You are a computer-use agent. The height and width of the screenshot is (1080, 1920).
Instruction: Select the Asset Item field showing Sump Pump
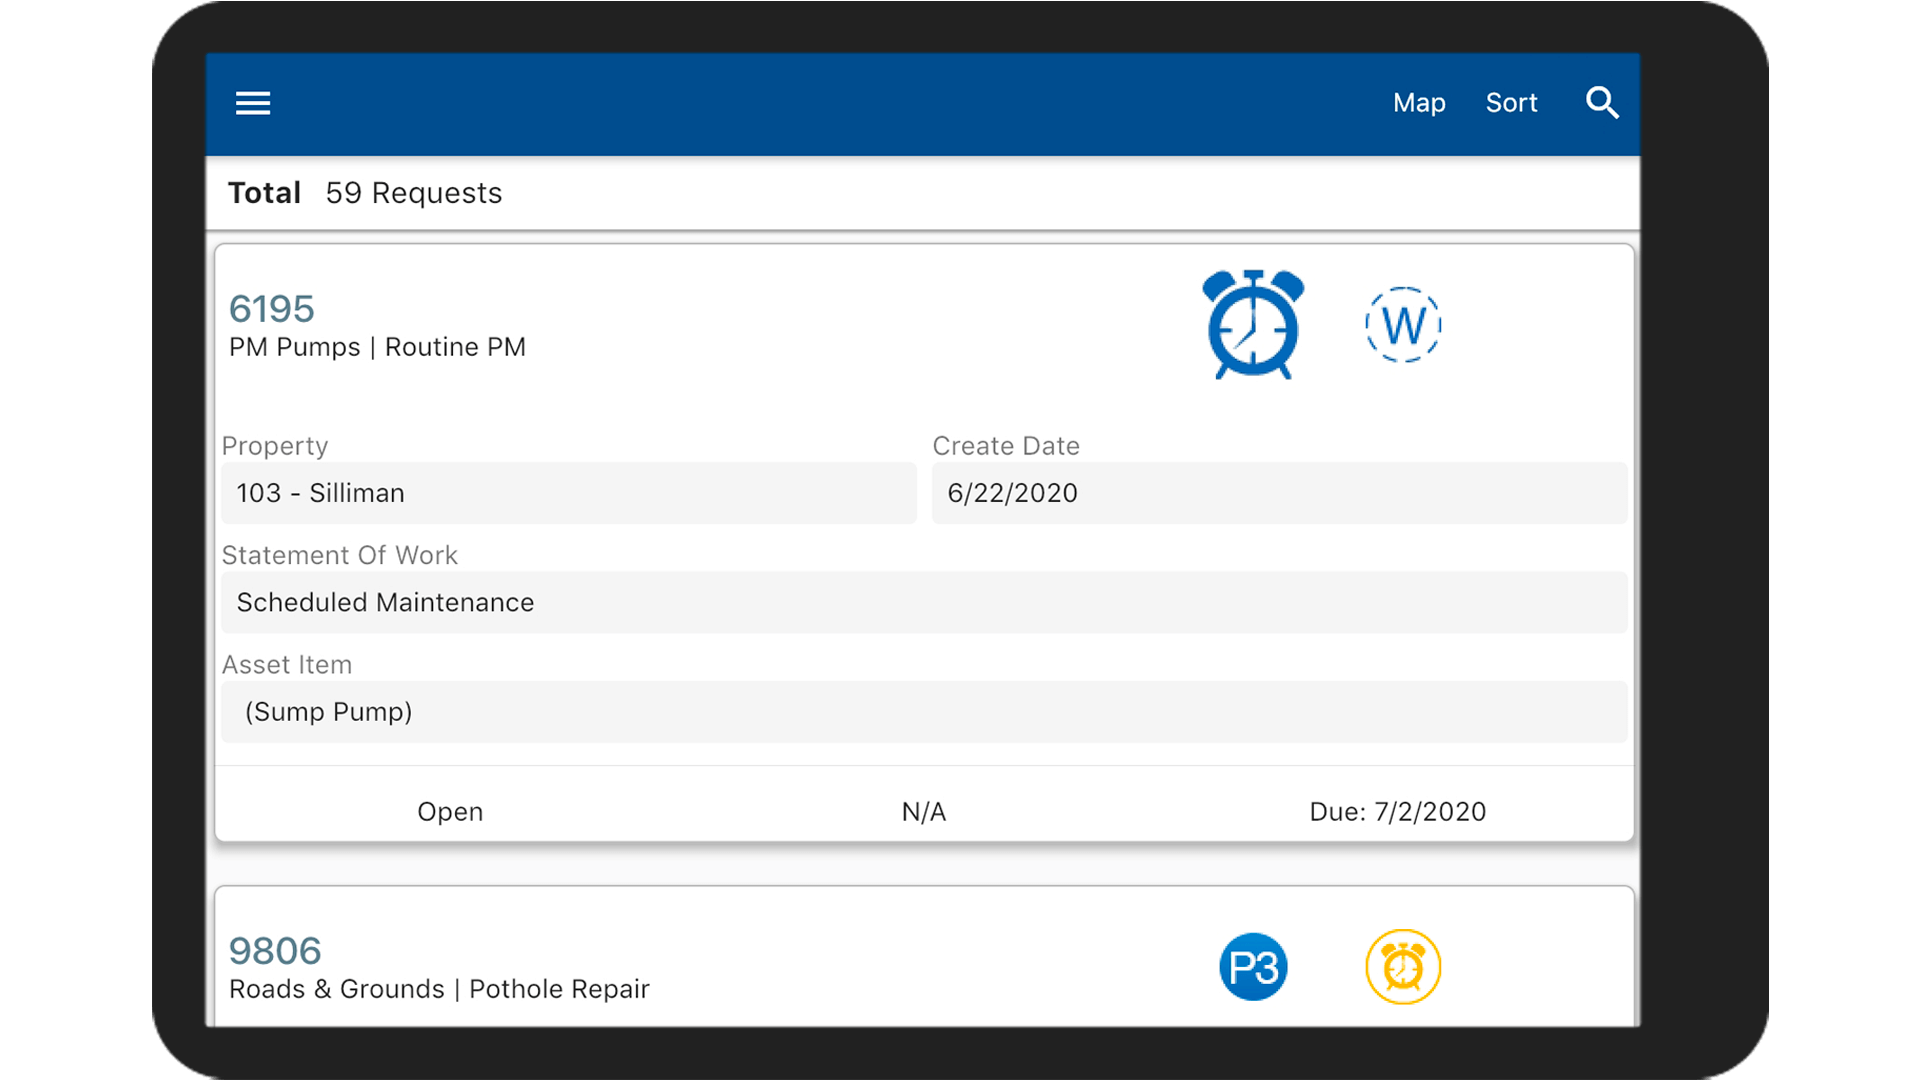923,712
